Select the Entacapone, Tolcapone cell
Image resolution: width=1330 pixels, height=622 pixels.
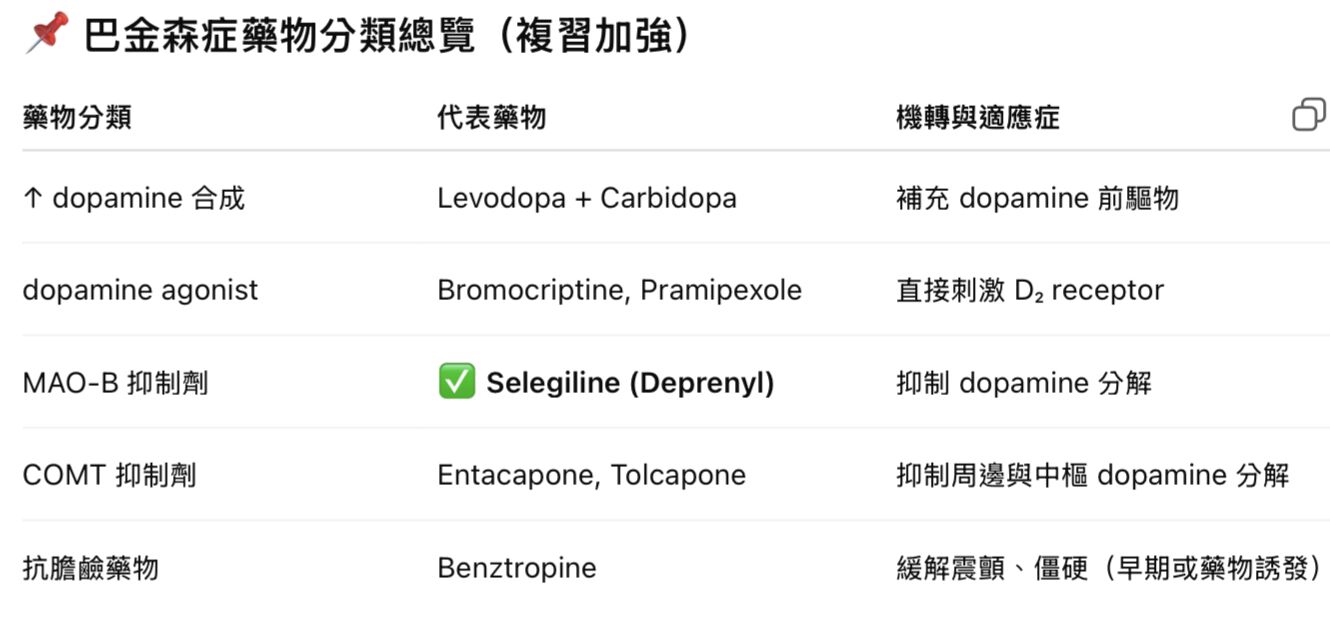(x=591, y=475)
